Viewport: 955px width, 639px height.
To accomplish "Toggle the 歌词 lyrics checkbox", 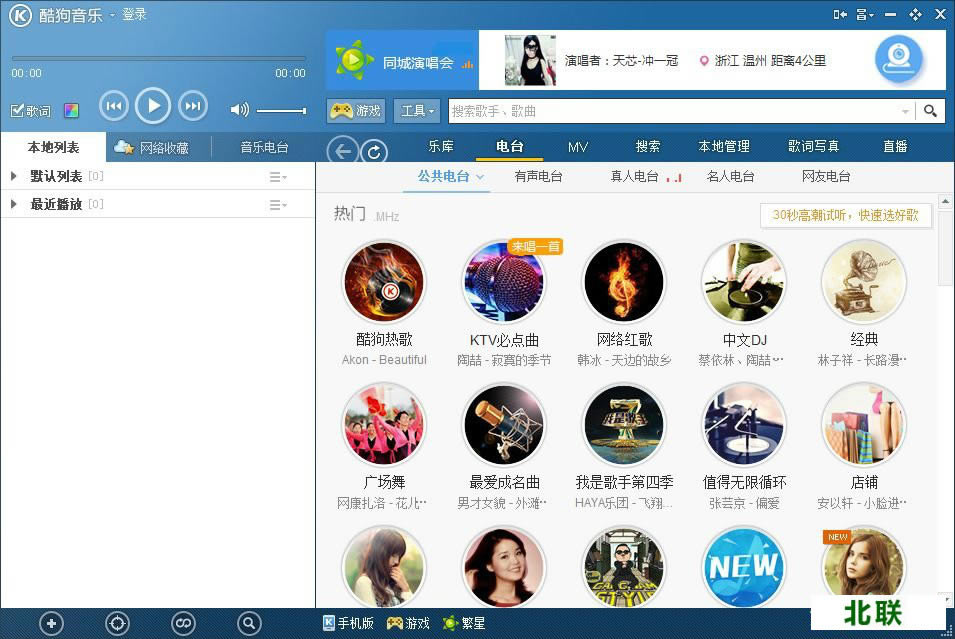I will 18,111.
